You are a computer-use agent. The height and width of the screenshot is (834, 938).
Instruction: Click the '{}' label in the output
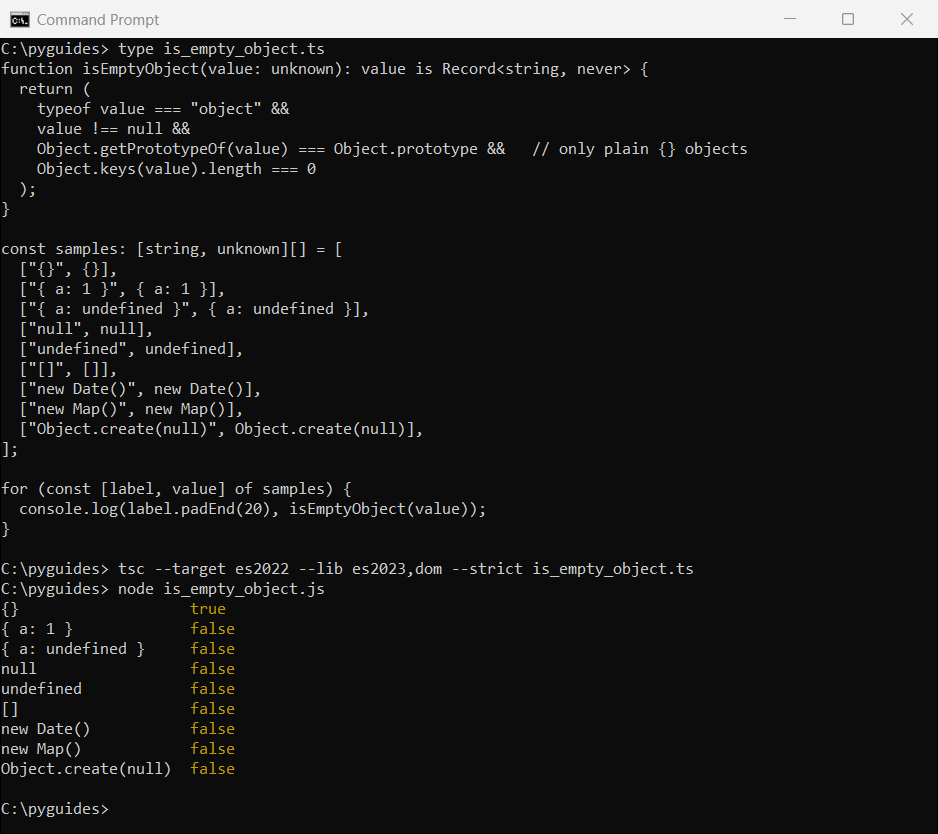(x=10, y=609)
